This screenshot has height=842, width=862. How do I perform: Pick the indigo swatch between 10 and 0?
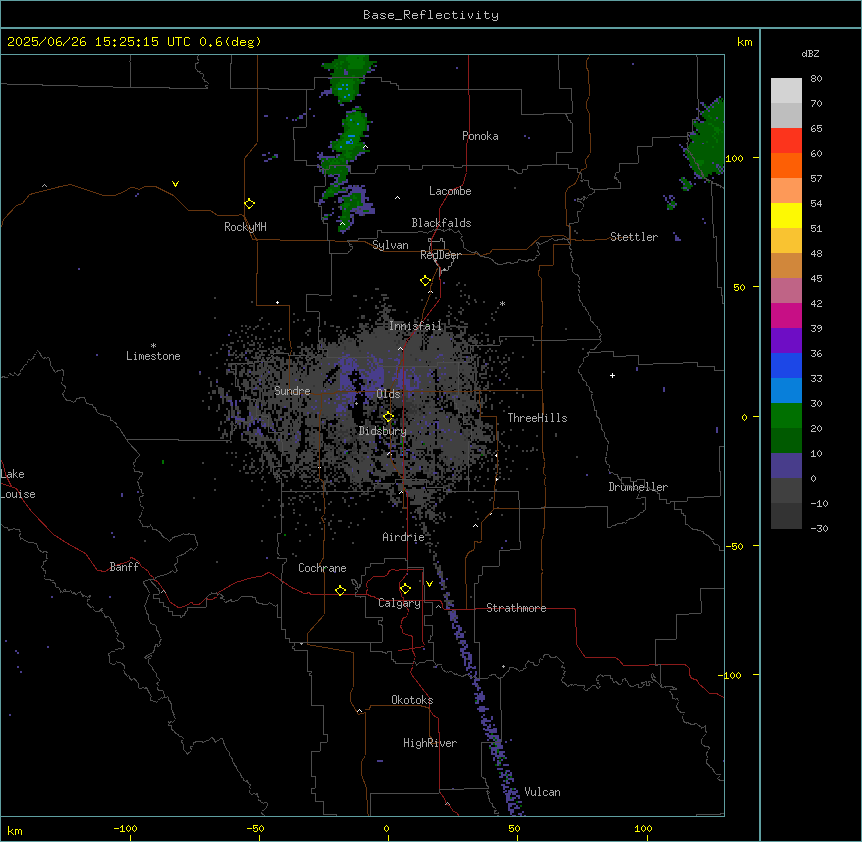coord(786,466)
